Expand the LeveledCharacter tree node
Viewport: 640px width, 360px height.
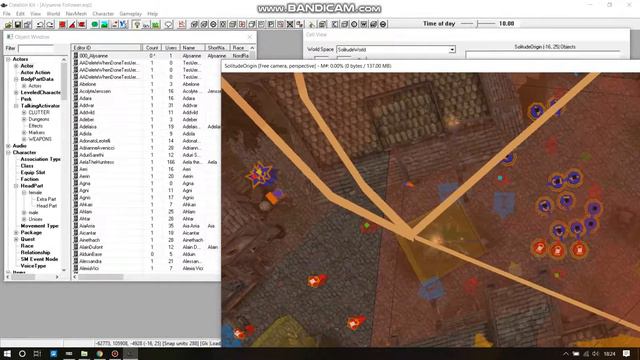tap(16, 93)
